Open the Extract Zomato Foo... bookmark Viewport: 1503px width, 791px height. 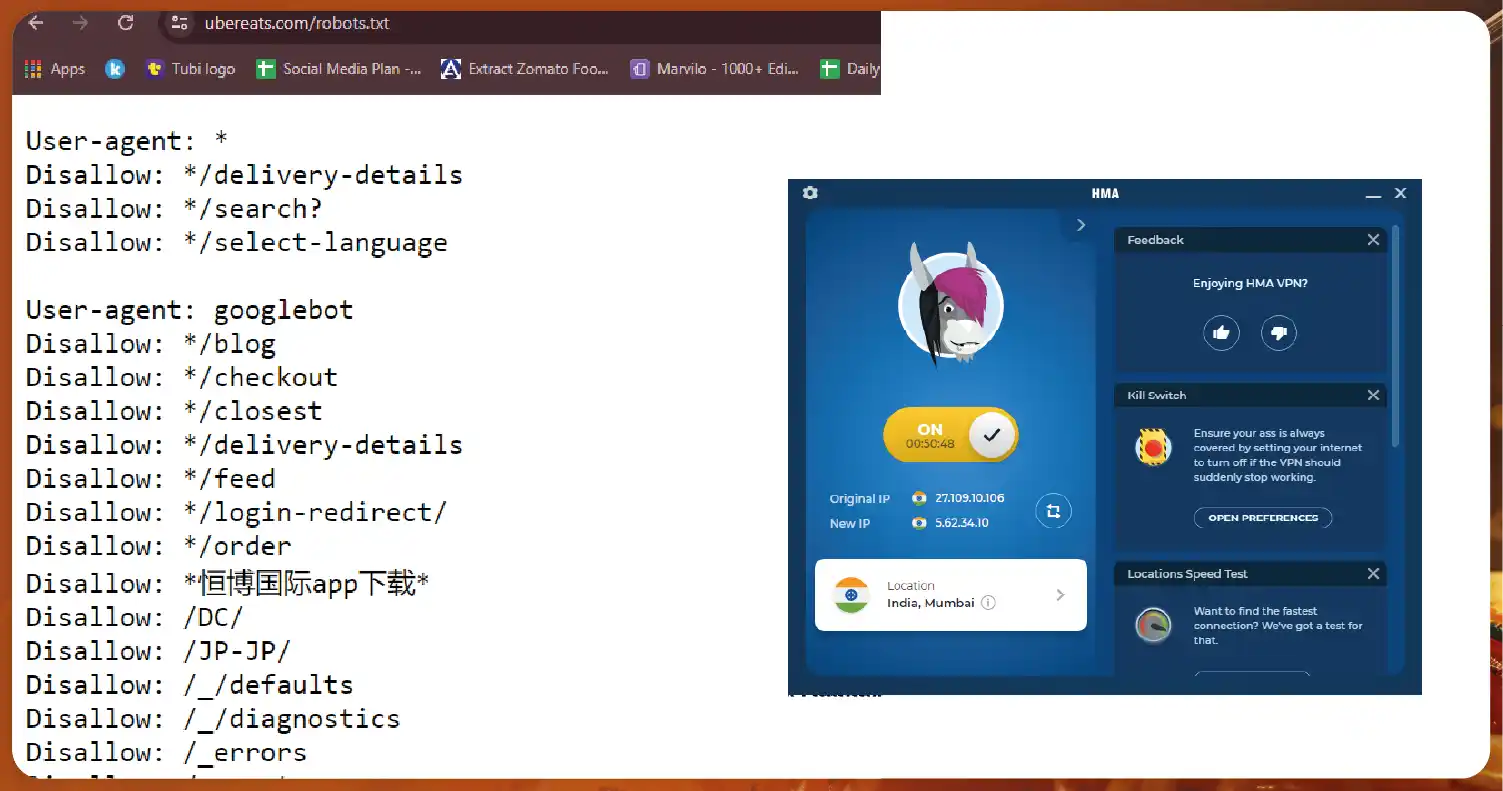click(525, 69)
